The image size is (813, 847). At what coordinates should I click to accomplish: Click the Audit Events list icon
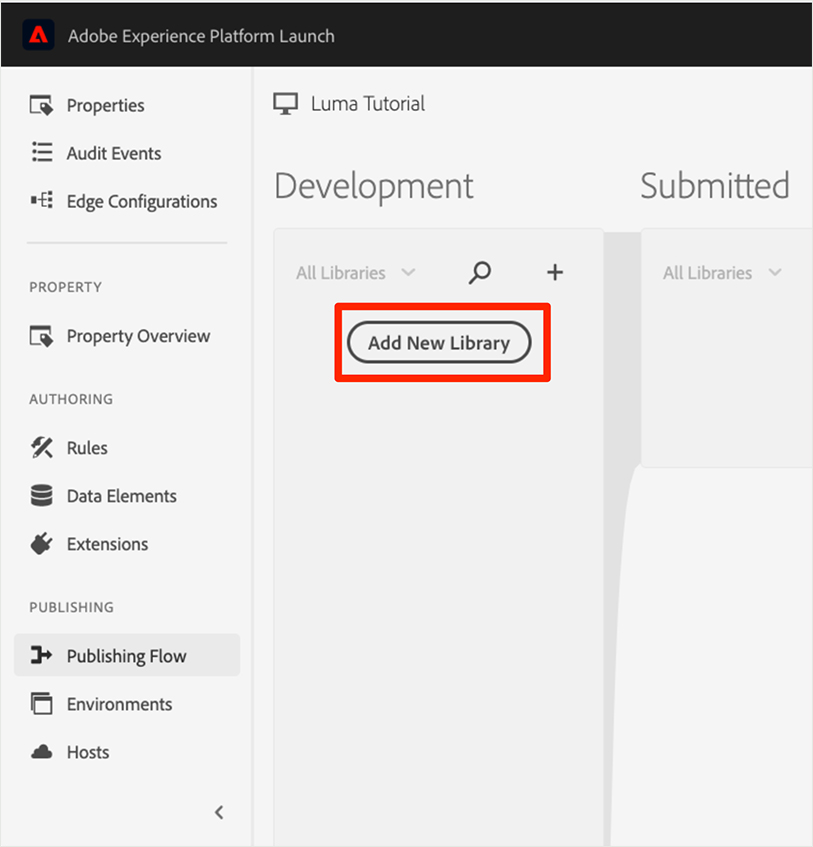42,152
